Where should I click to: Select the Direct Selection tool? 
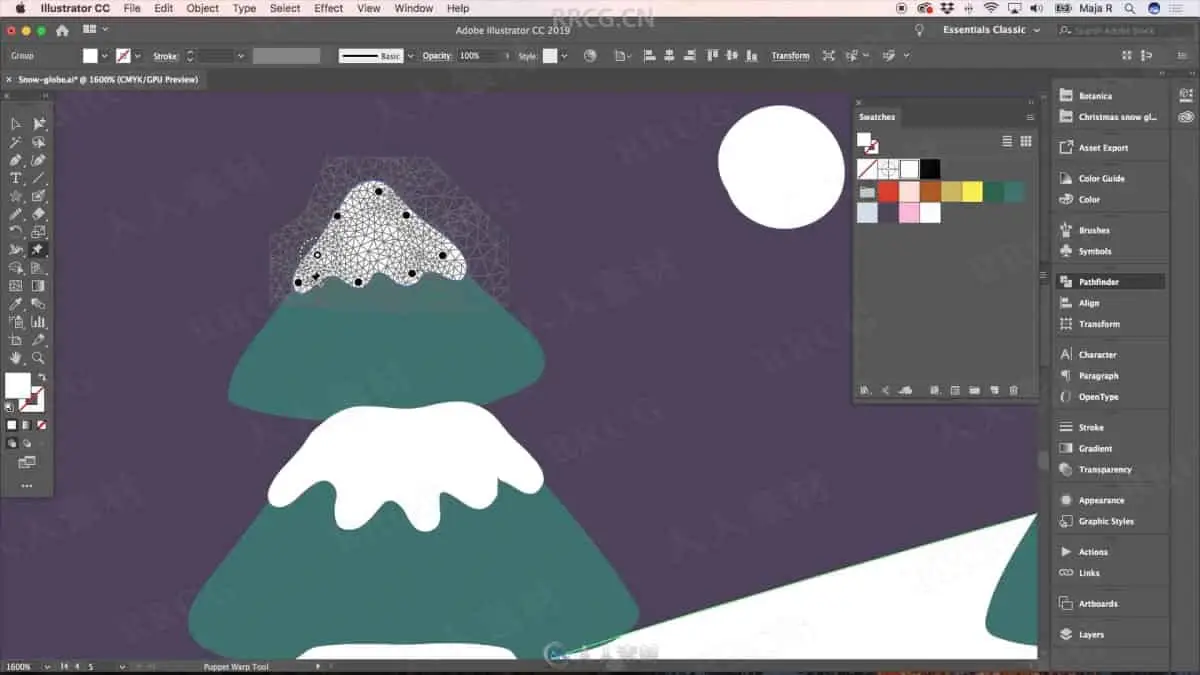coord(38,124)
